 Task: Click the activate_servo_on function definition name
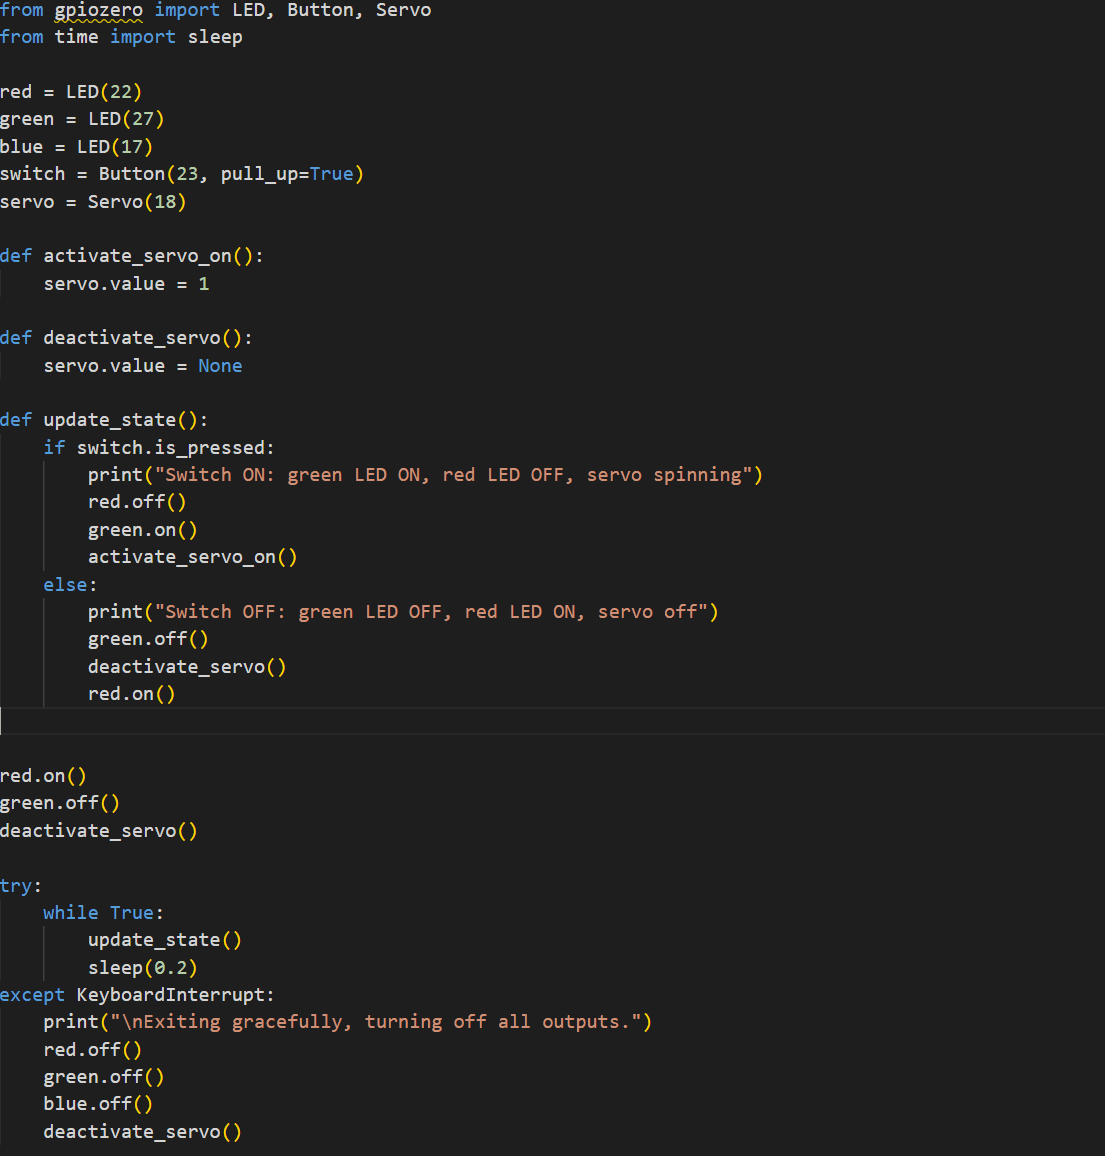click(x=137, y=256)
